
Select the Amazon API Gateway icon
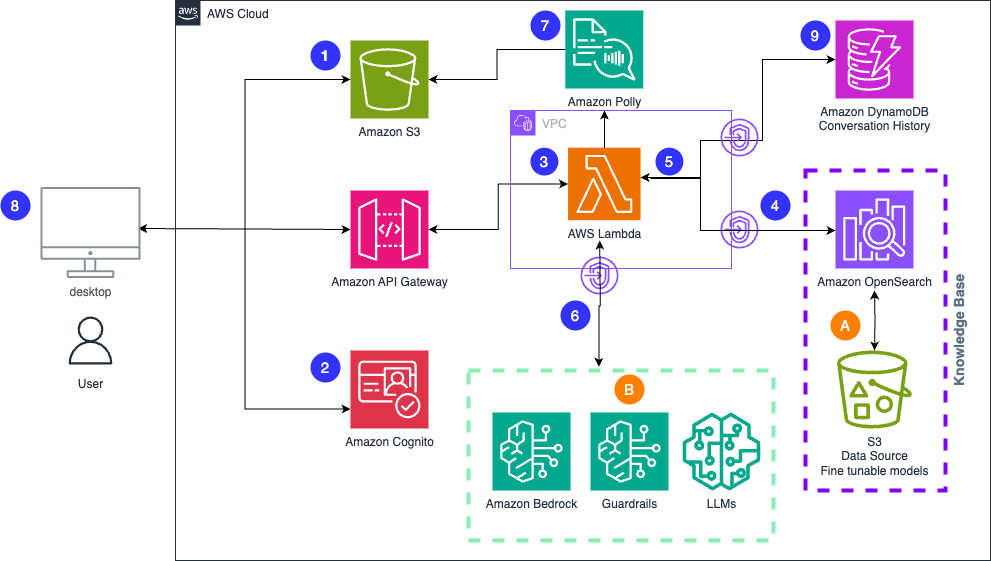coord(389,230)
